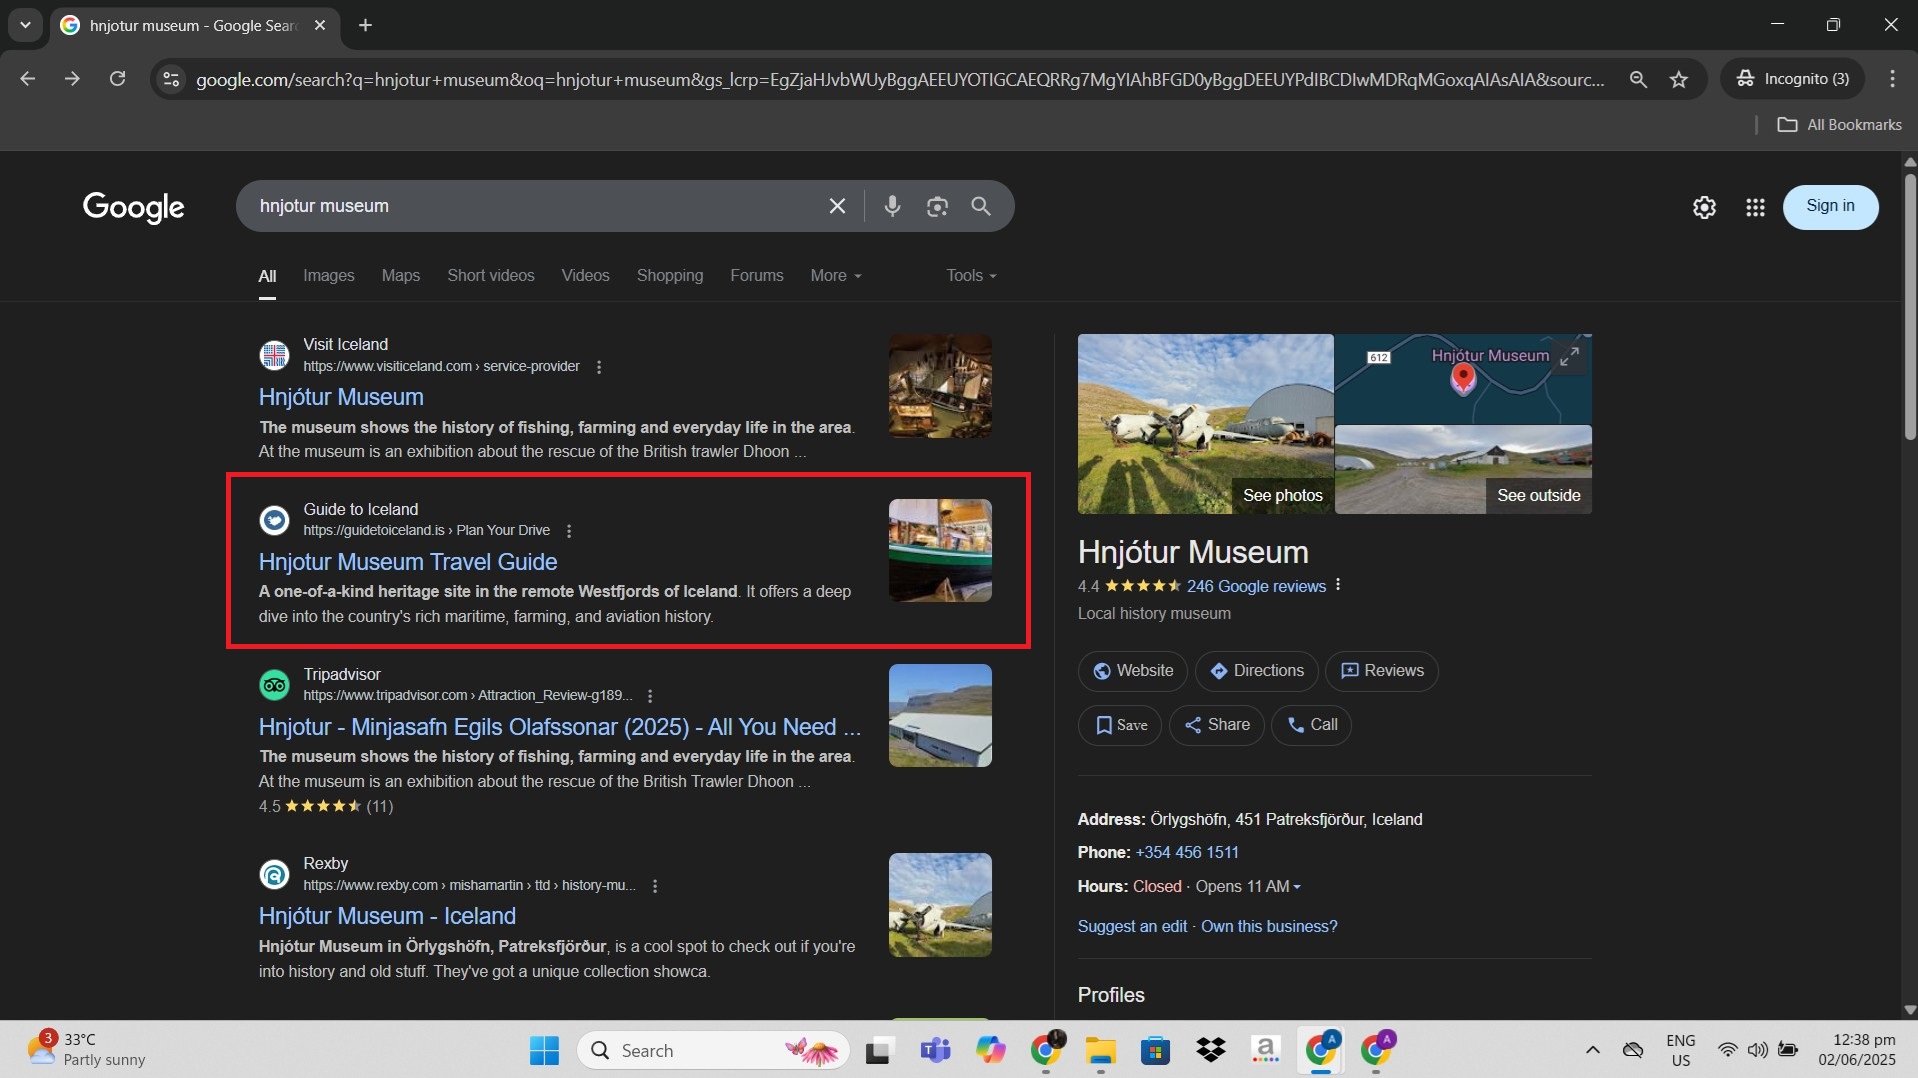This screenshot has height=1078, width=1918.
Task: Clear the search box with X icon
Action: 837,206
